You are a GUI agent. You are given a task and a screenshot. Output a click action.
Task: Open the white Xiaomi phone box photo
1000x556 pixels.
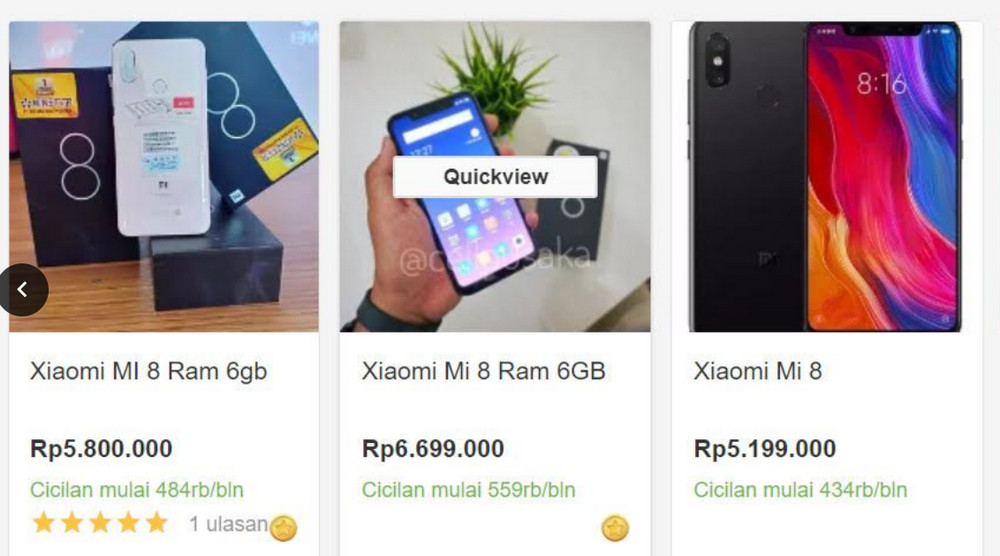(164, 177)
